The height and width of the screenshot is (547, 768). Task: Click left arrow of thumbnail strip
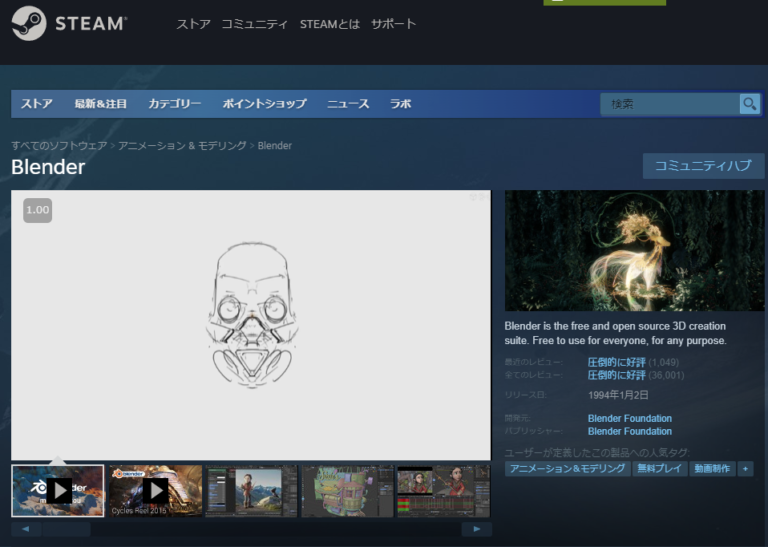(x=25, y=529)
